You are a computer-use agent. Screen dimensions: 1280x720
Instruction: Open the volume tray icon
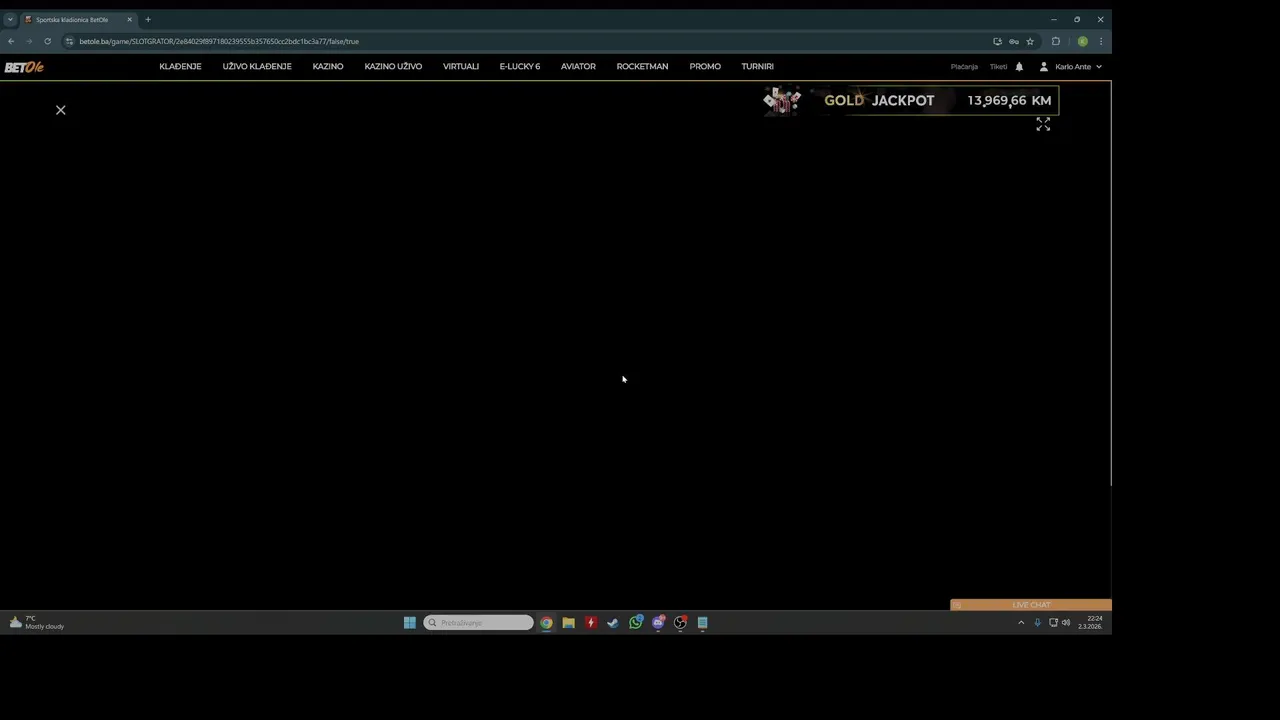pyautogui.click(x=1066, y=622)
